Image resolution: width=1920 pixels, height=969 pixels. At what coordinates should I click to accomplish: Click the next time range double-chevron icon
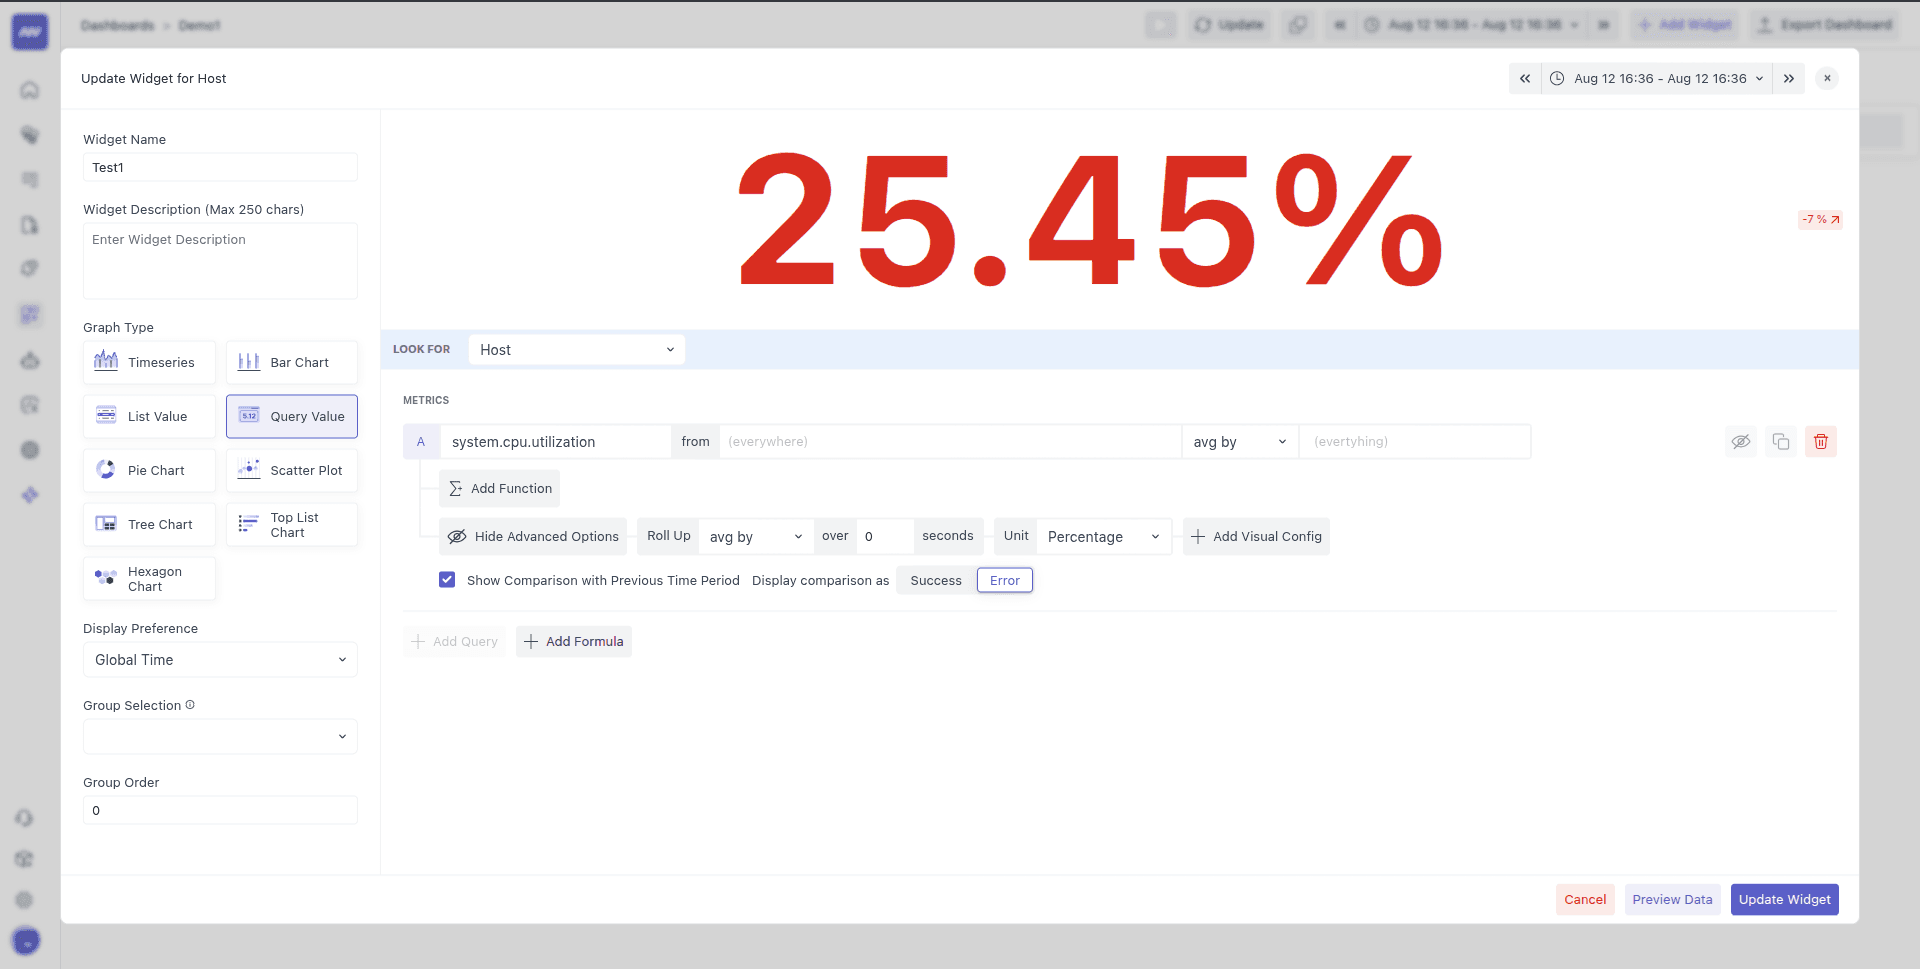pyautogui.click(x=1788, y=78)
